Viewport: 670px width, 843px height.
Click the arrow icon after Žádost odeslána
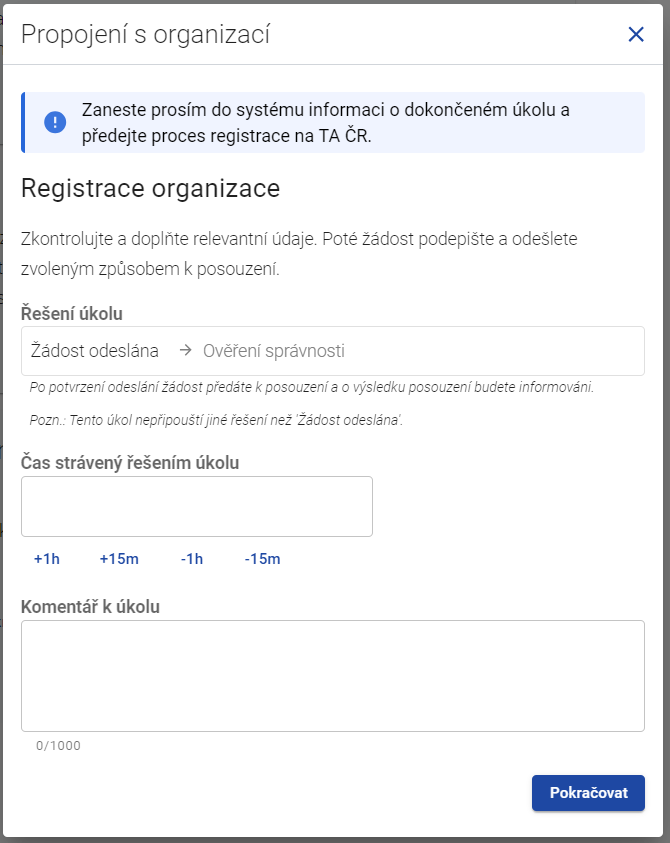click(x=186, y=351)
